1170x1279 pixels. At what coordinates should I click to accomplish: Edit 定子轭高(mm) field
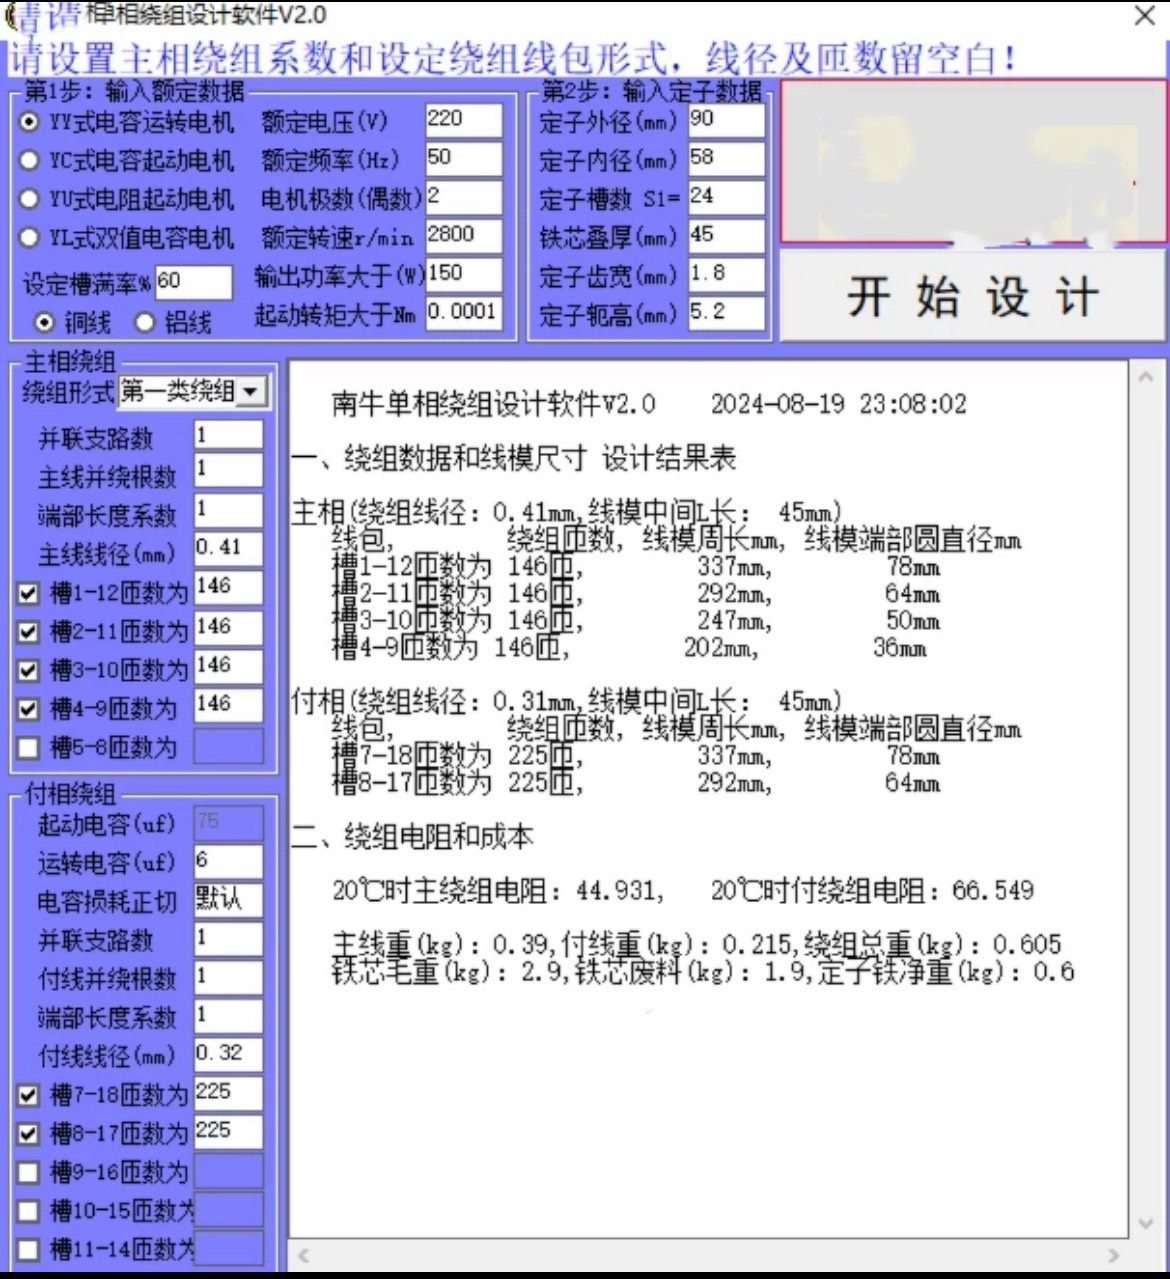click(726, 313)
